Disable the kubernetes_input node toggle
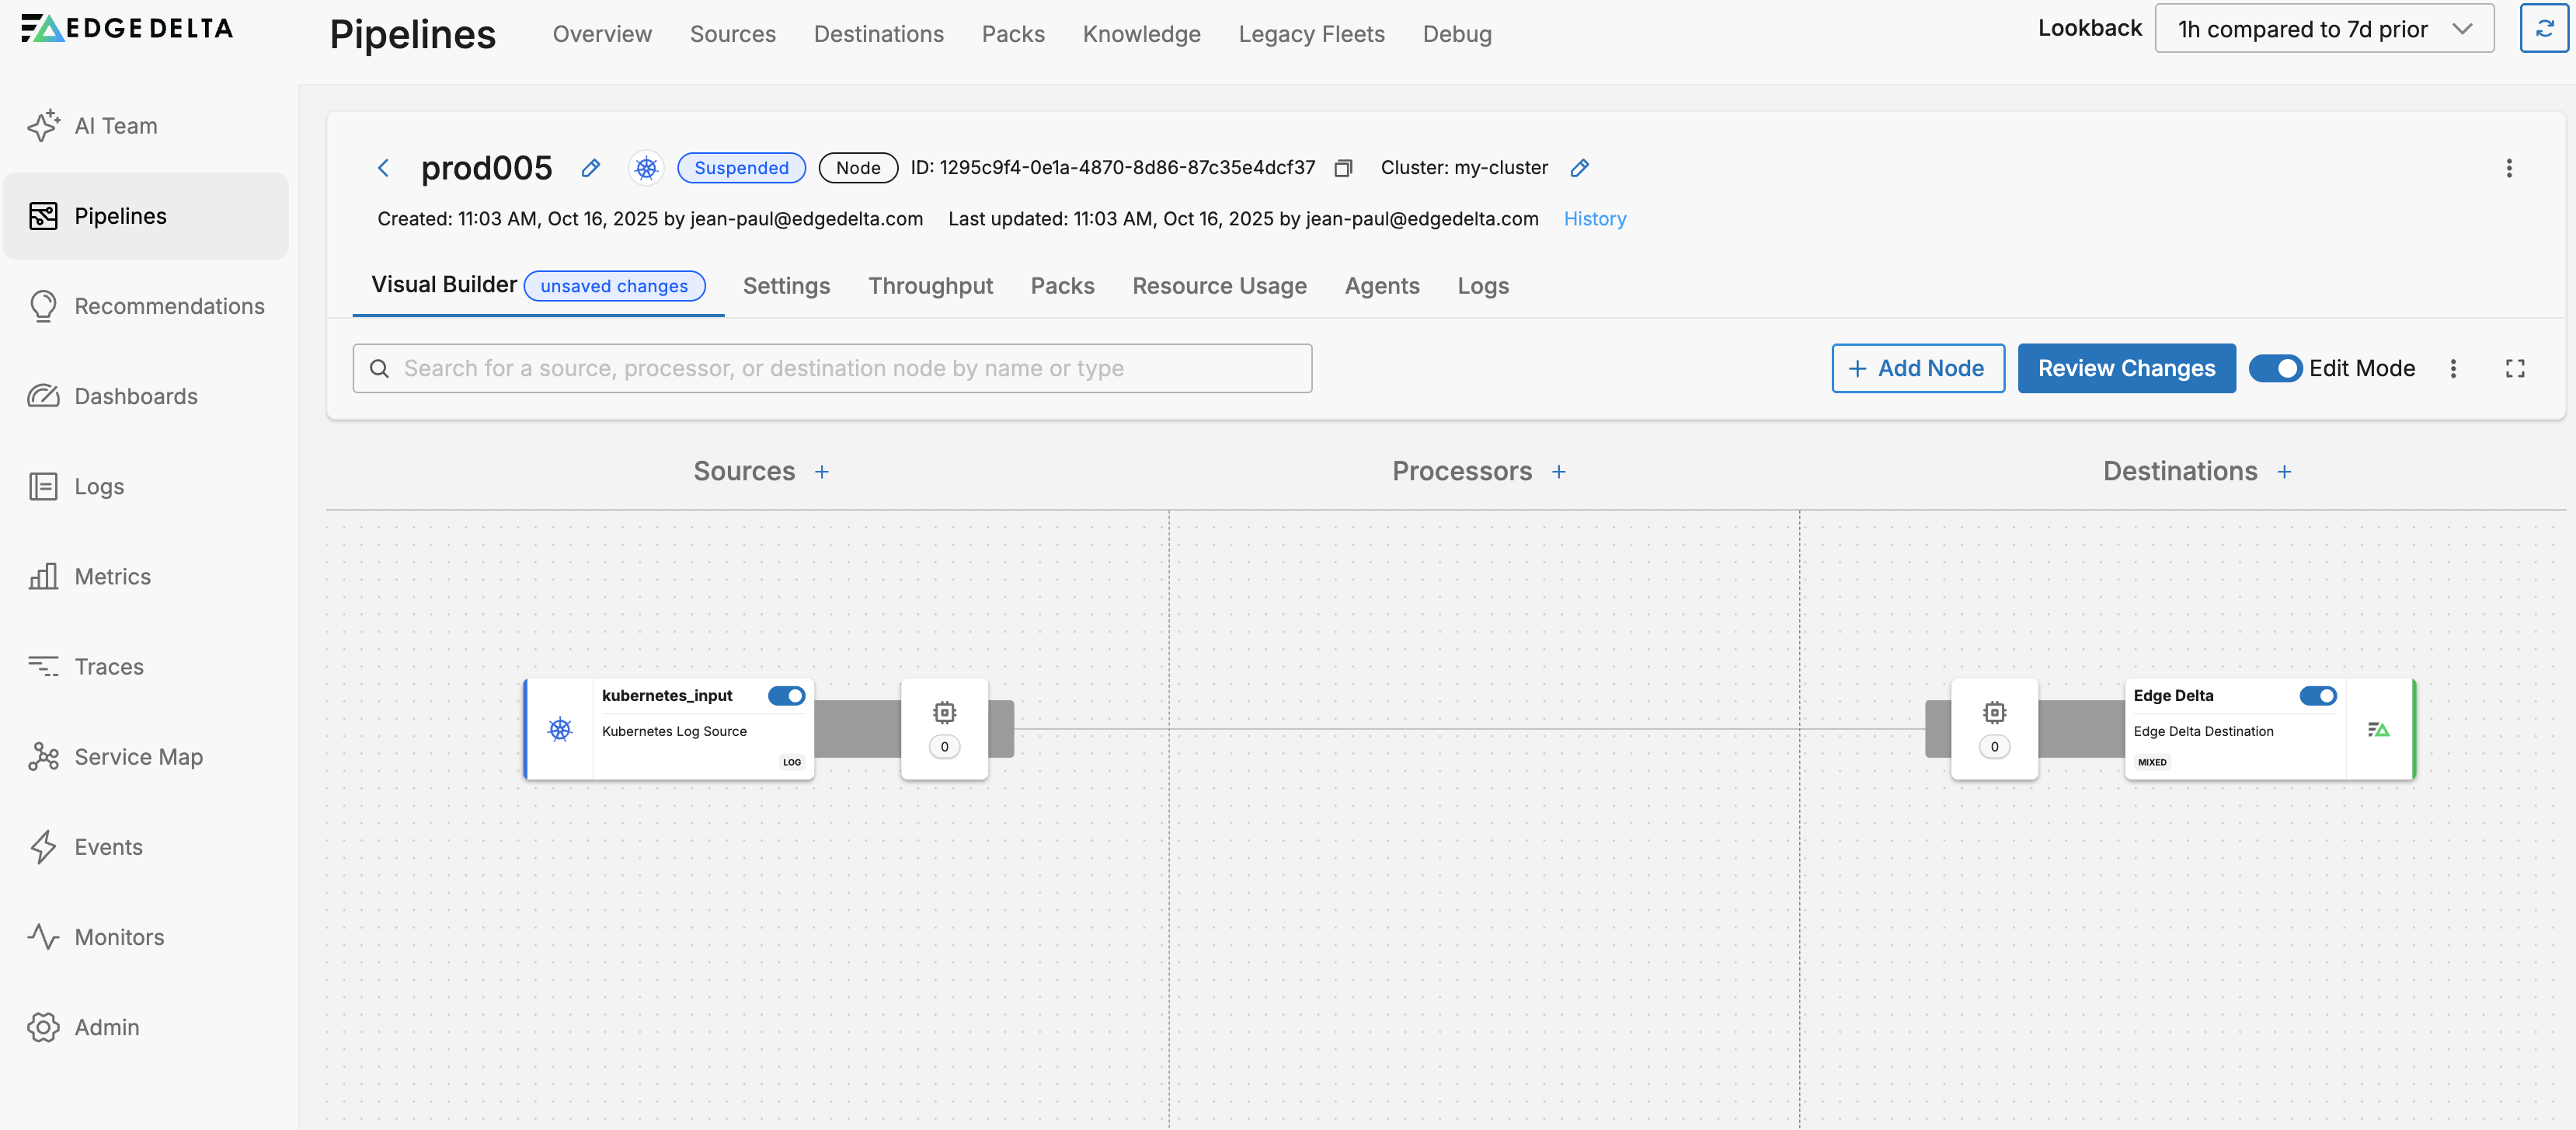 tap(786, 696)
